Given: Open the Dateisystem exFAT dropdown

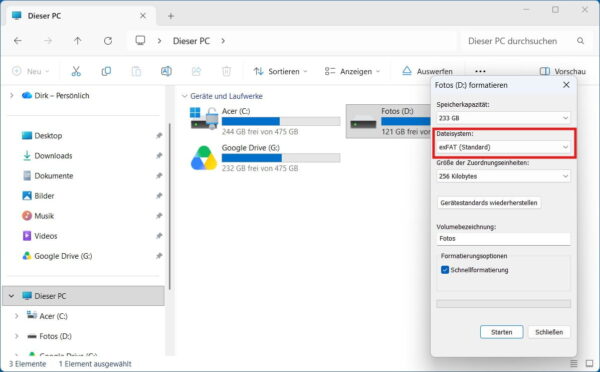Looking at the screenshot, I should click(503, 147).
